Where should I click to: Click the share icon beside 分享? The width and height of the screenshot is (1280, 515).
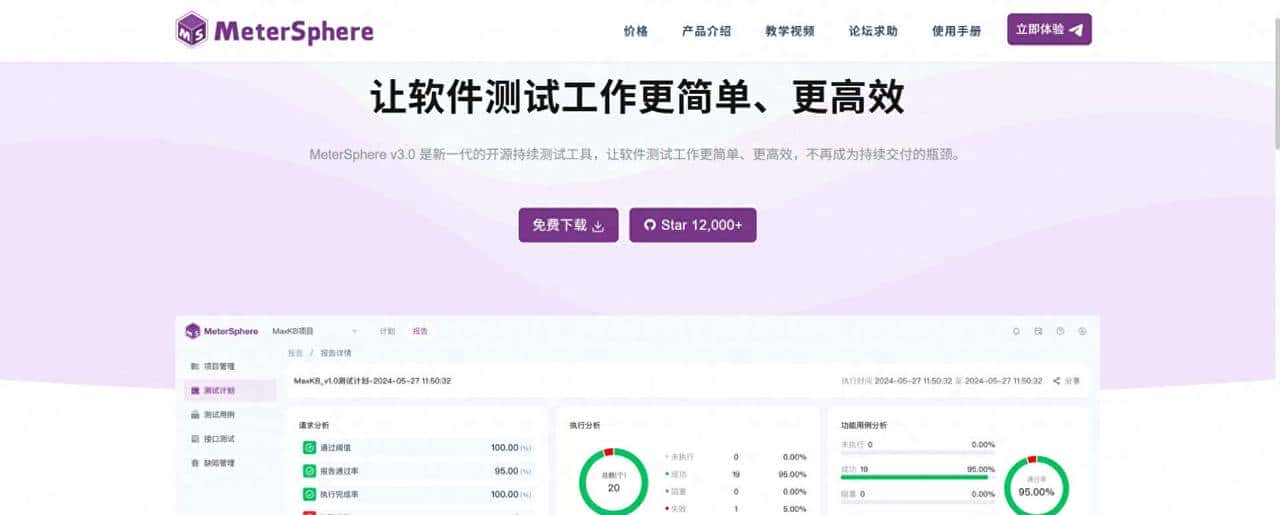(x=1057, y=381)
